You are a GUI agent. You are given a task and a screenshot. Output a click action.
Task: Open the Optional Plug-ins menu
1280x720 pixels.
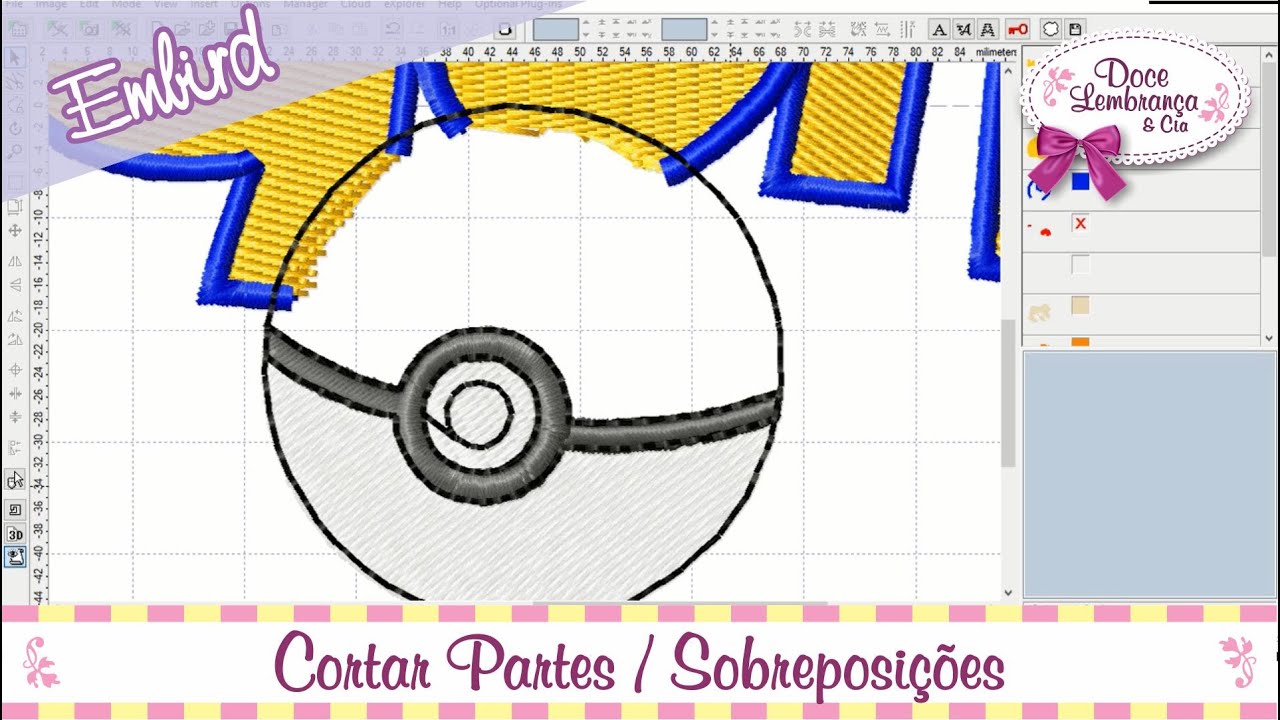tap(518, 6)
